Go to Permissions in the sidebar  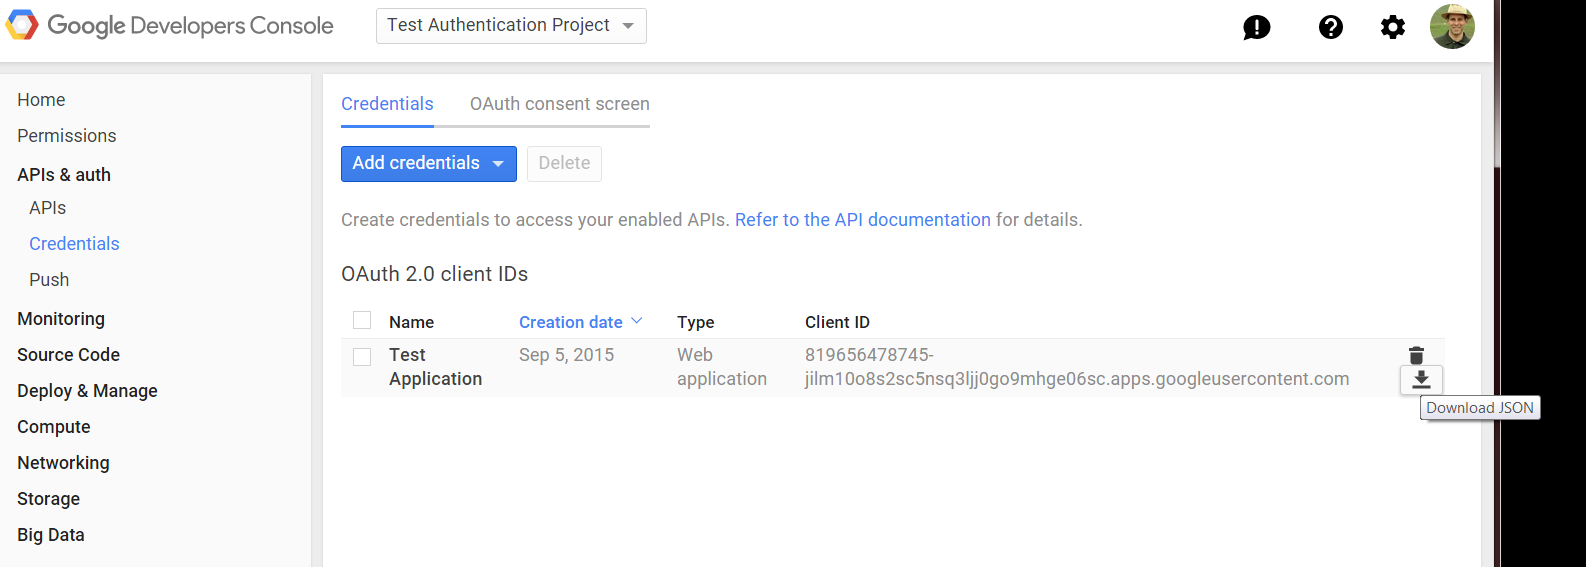pyautogui.click(x=66, y=136)
